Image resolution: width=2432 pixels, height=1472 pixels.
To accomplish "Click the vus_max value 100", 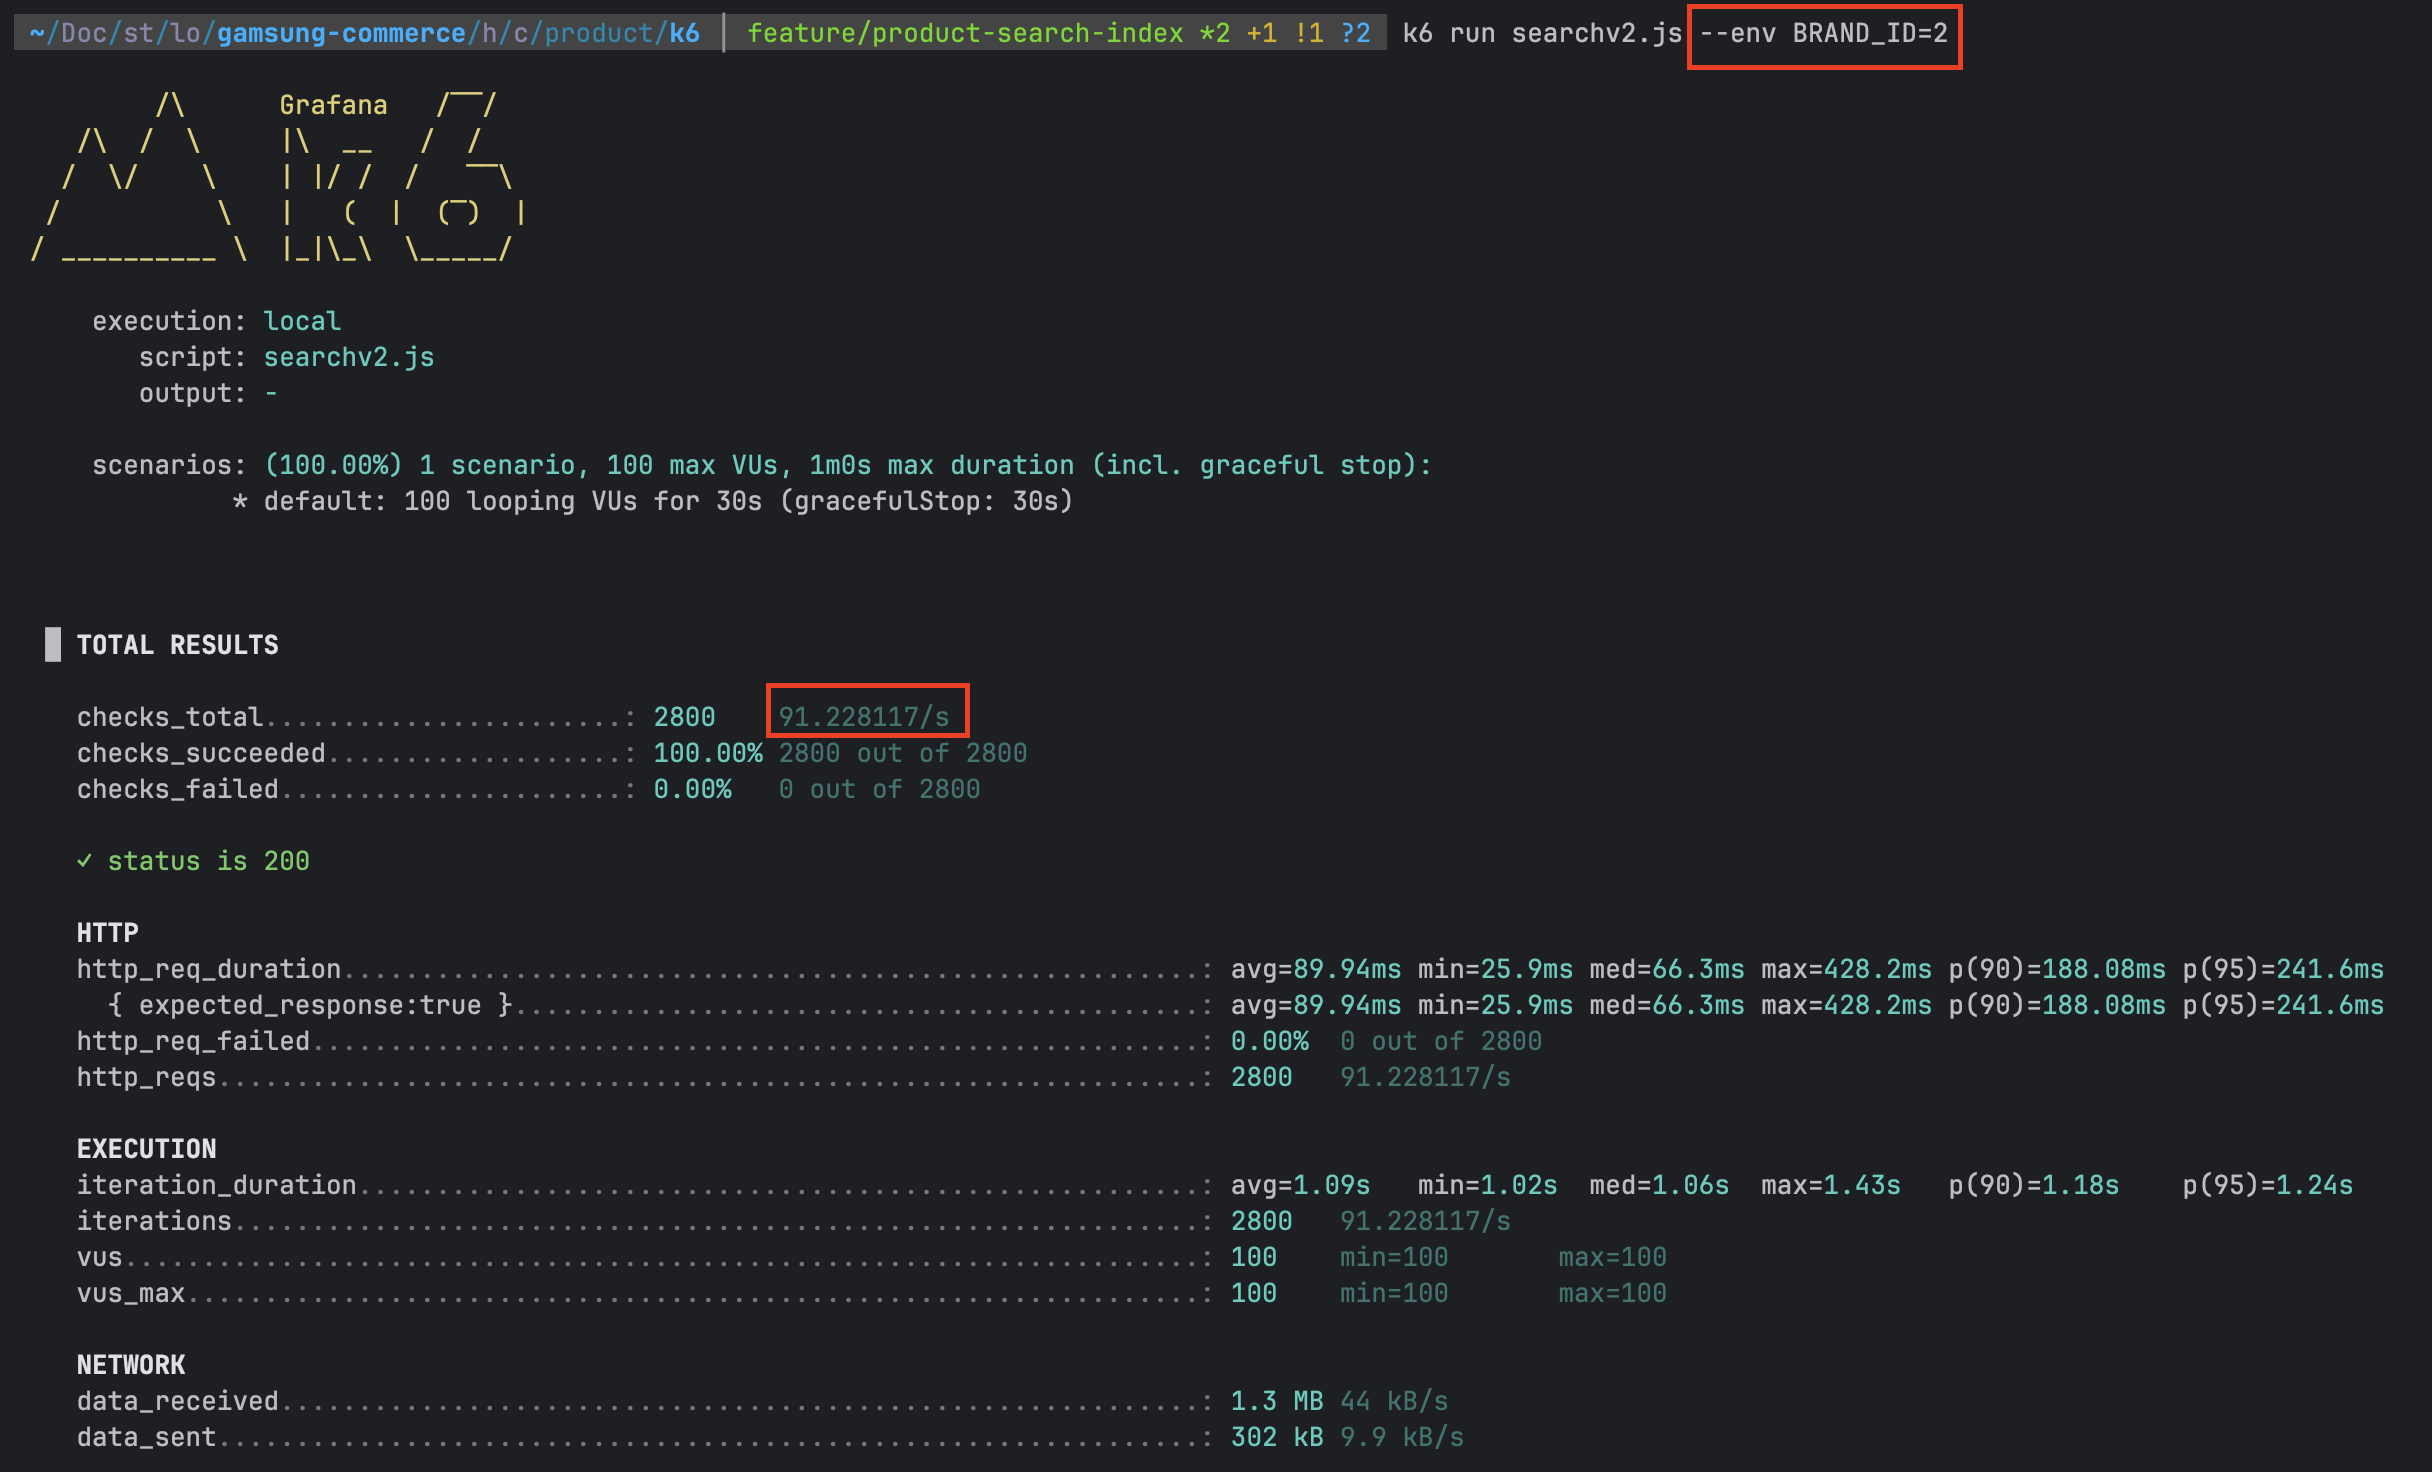I will (x=1253, y=1292).
